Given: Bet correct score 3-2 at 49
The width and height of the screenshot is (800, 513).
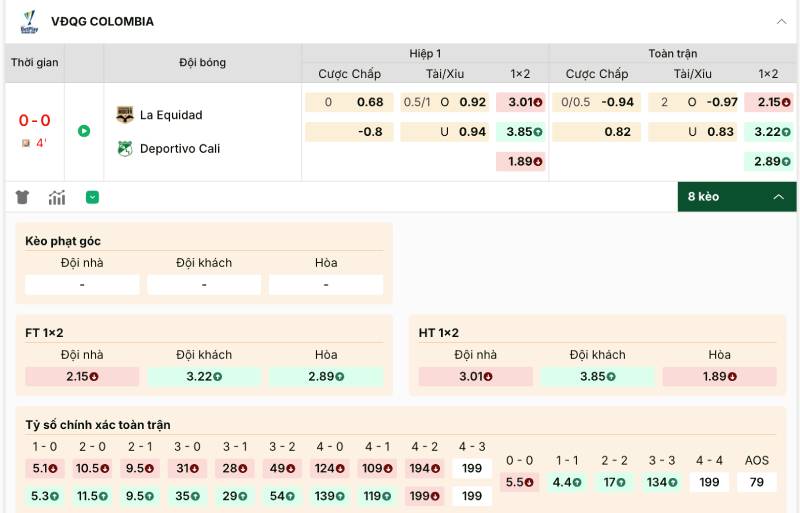Looking at the screenshot, I should tap(282, 469).
